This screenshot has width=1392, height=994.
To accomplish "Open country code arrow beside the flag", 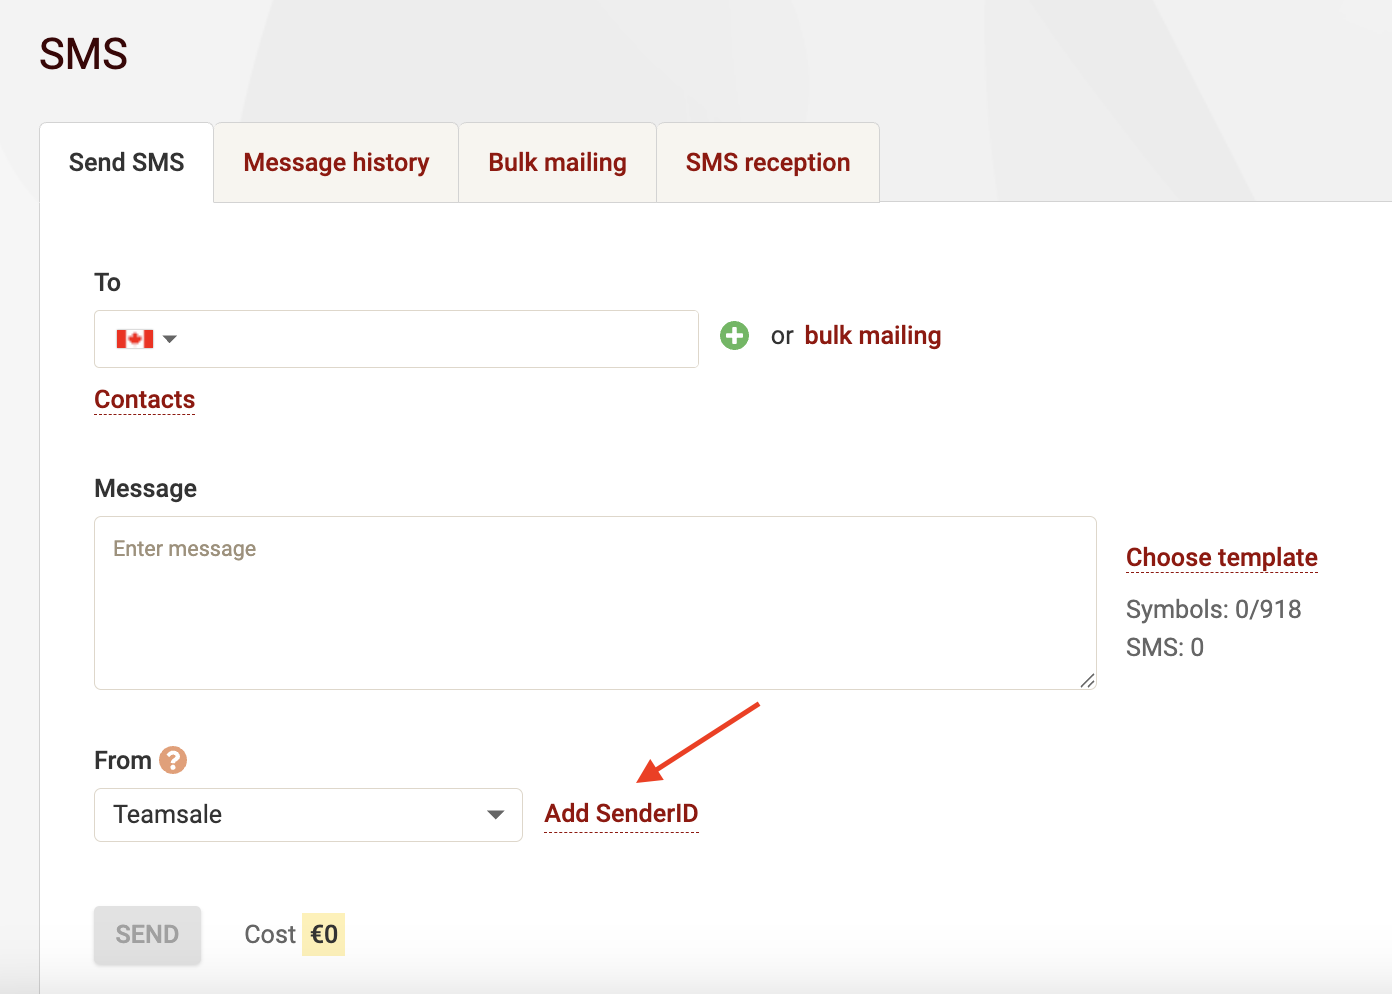I will click(170, 339).
